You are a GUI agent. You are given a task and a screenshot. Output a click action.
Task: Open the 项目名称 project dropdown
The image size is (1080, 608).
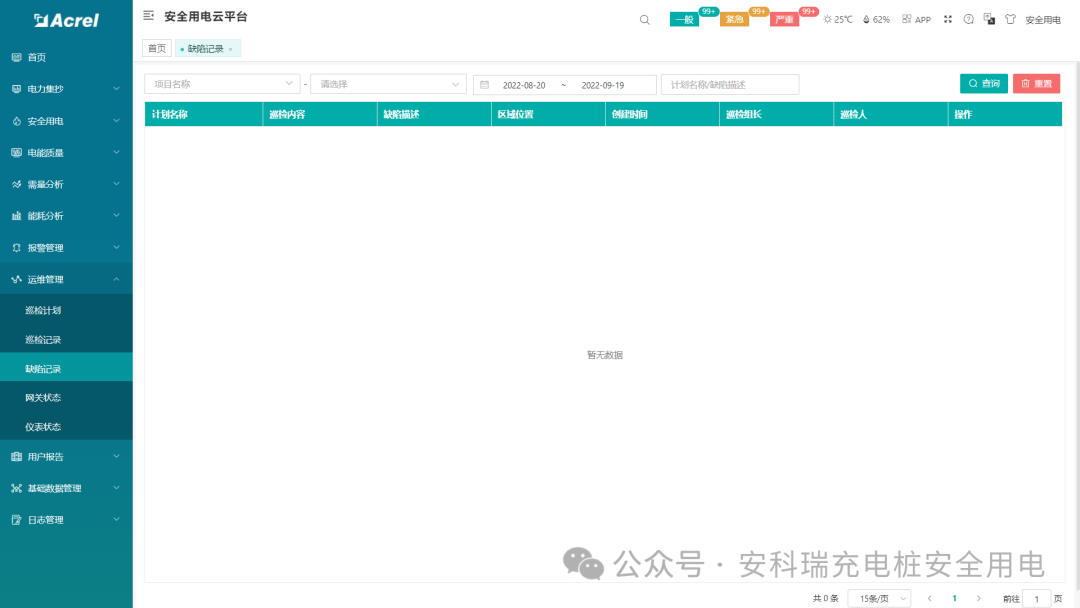[222, 83]
